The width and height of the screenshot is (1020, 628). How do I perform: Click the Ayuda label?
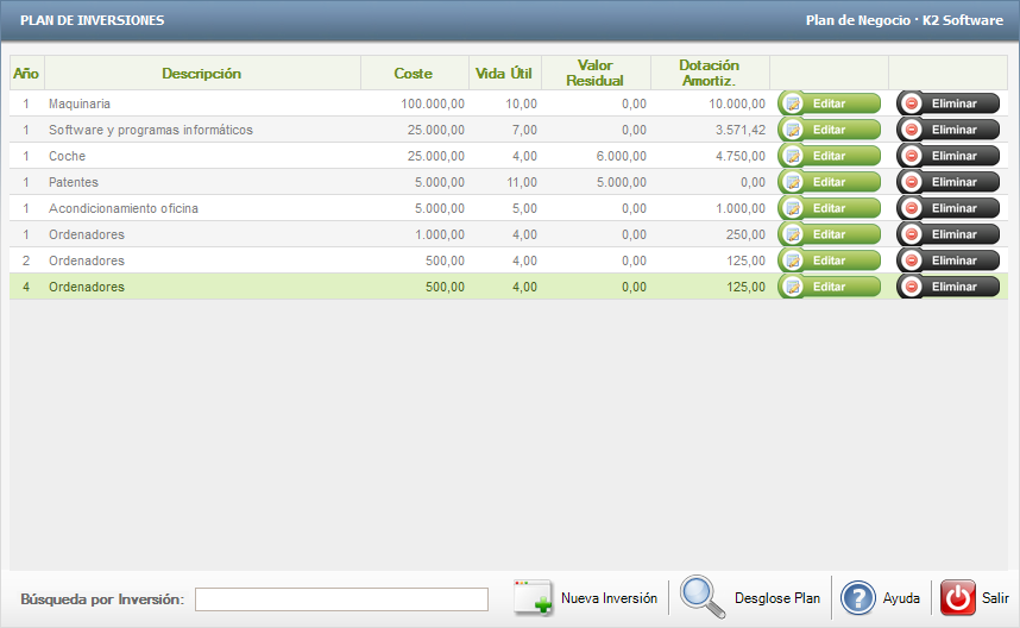point(901,598)
